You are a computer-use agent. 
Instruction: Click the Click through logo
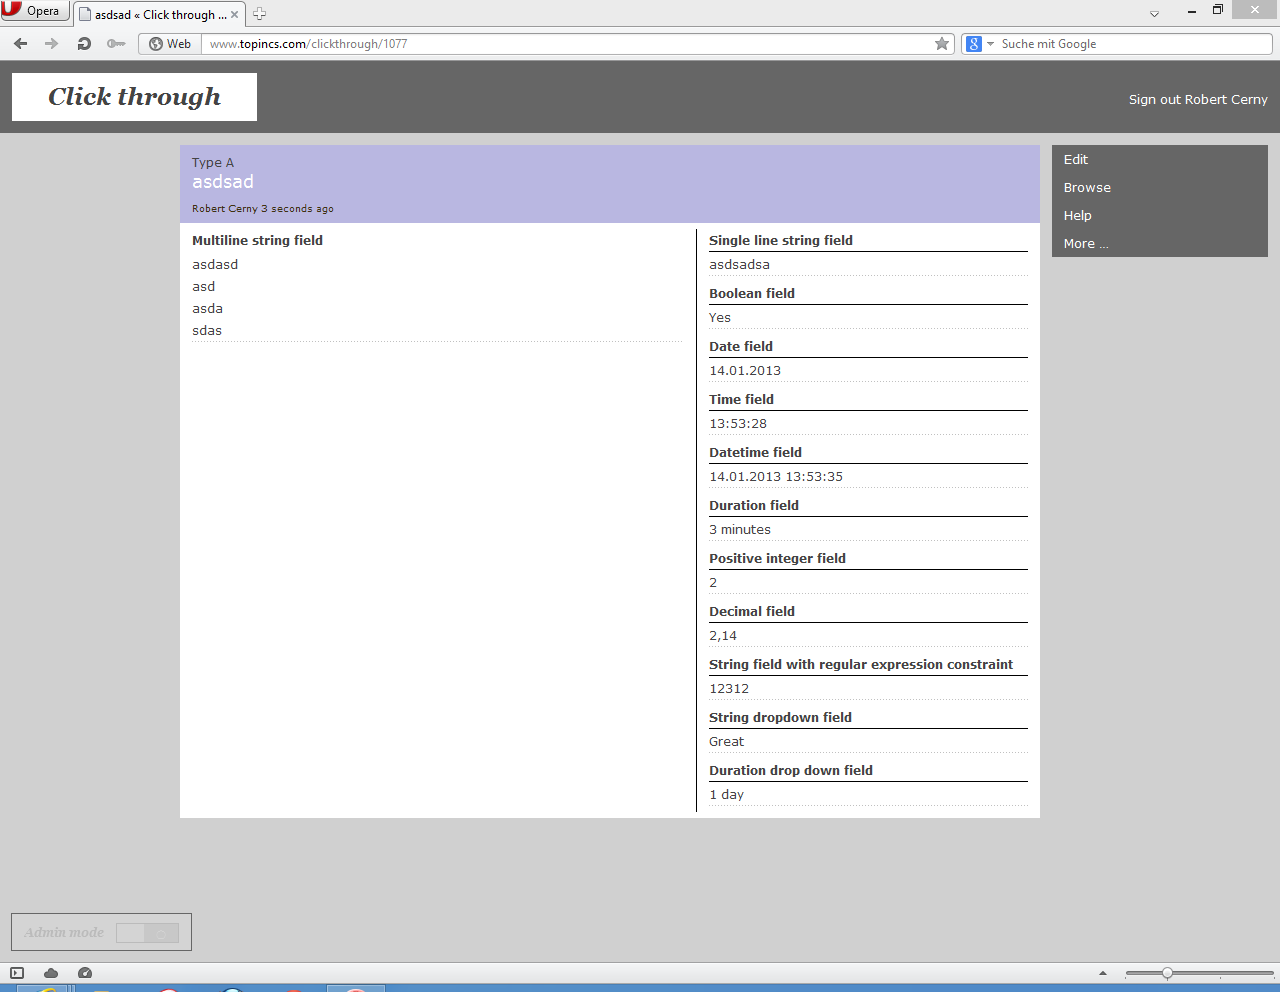tap(134, 97)
